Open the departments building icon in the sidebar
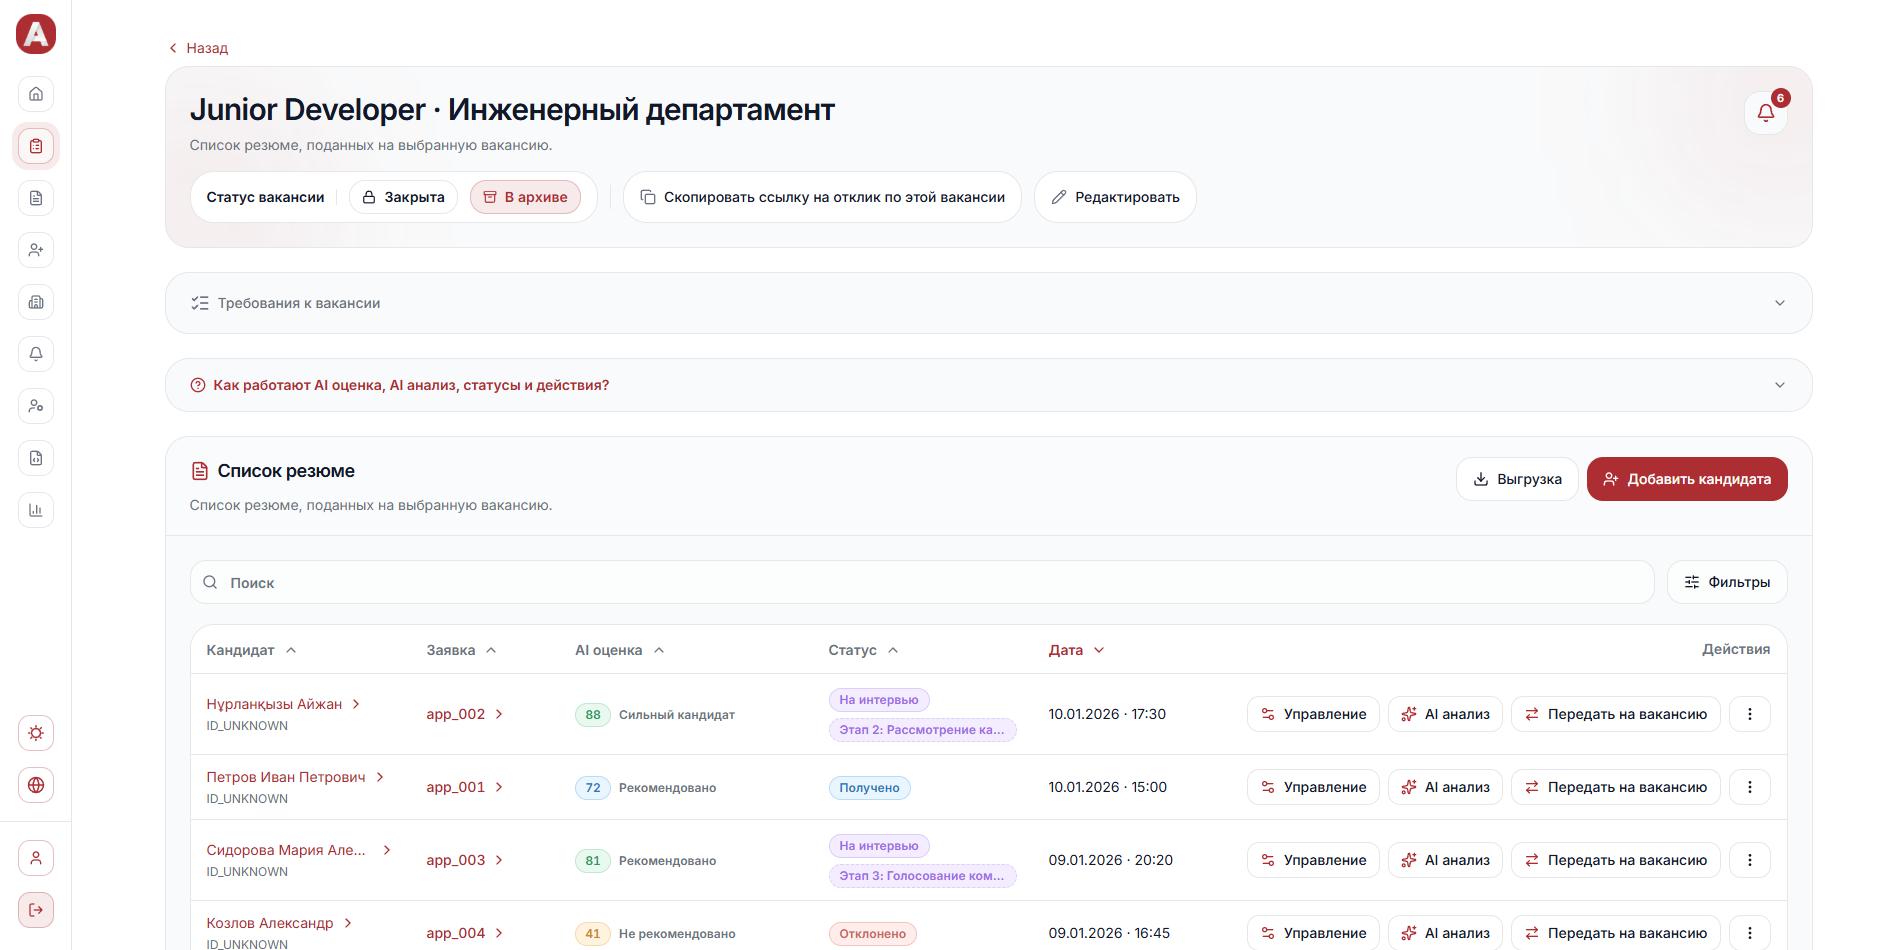Image resolution: width=1901 pixels, height=950 pixels. pos(36,302)
